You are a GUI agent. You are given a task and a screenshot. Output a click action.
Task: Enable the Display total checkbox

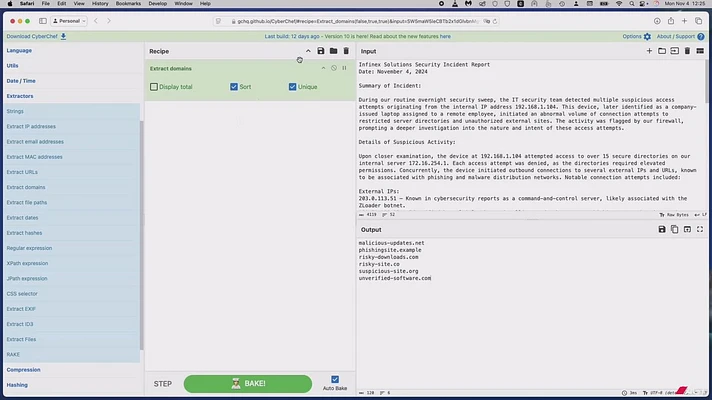[154, 87]
